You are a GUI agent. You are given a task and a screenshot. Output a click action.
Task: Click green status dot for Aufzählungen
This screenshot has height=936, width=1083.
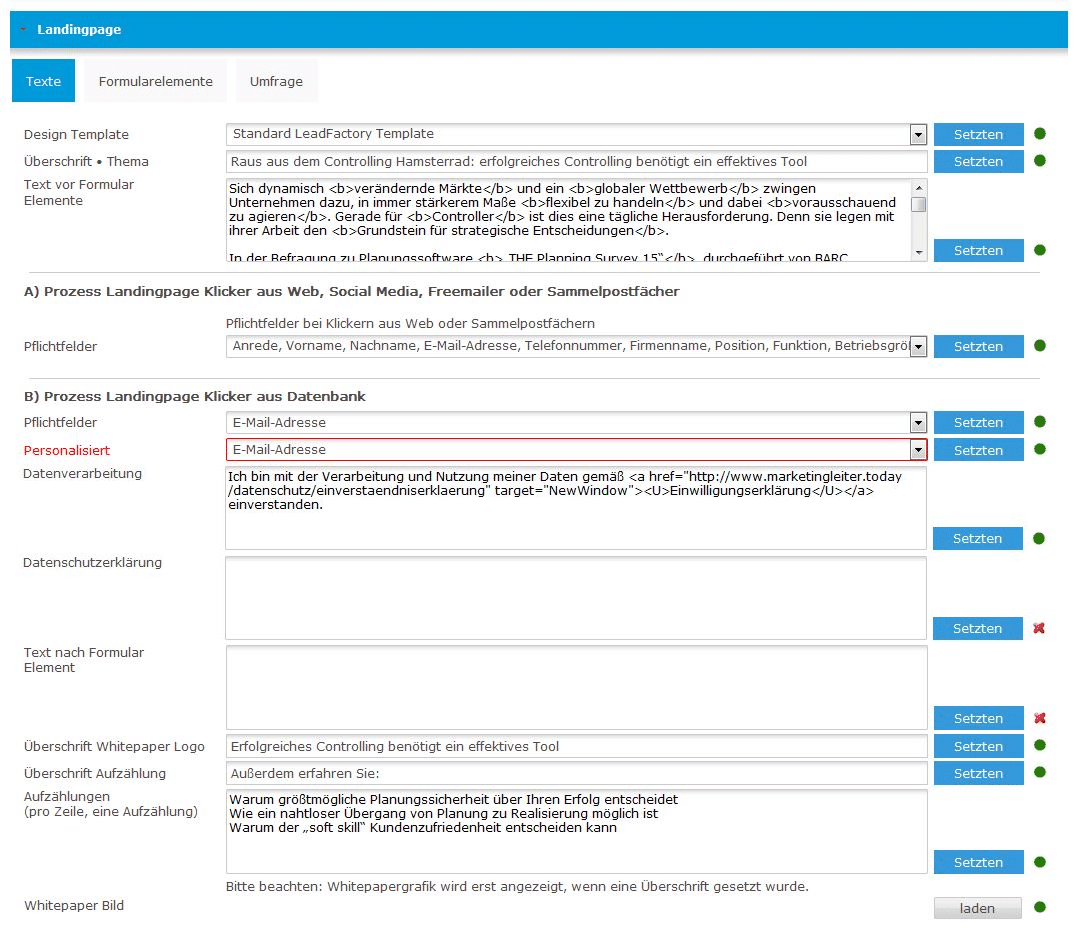coord(1039,862)
